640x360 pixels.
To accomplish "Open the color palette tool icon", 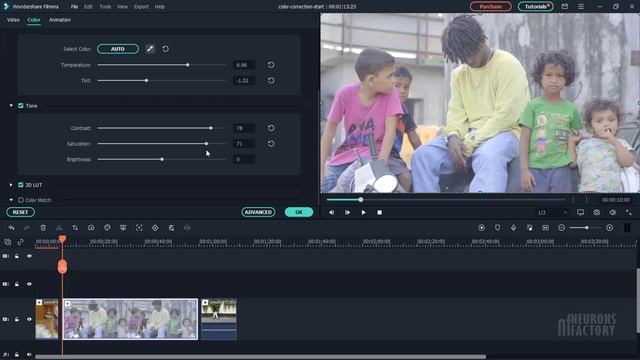I will pos(107,228).
